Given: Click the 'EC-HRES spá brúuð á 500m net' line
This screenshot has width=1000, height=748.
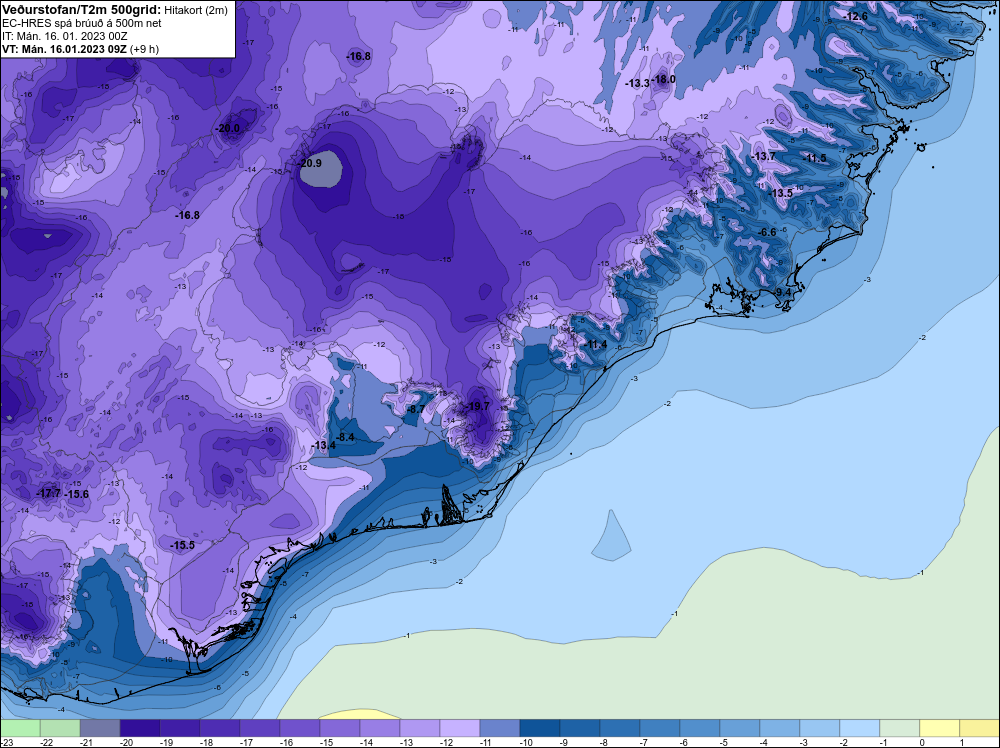Looking at the screenshot, I should pyautogui.click(x=82, y=23).
